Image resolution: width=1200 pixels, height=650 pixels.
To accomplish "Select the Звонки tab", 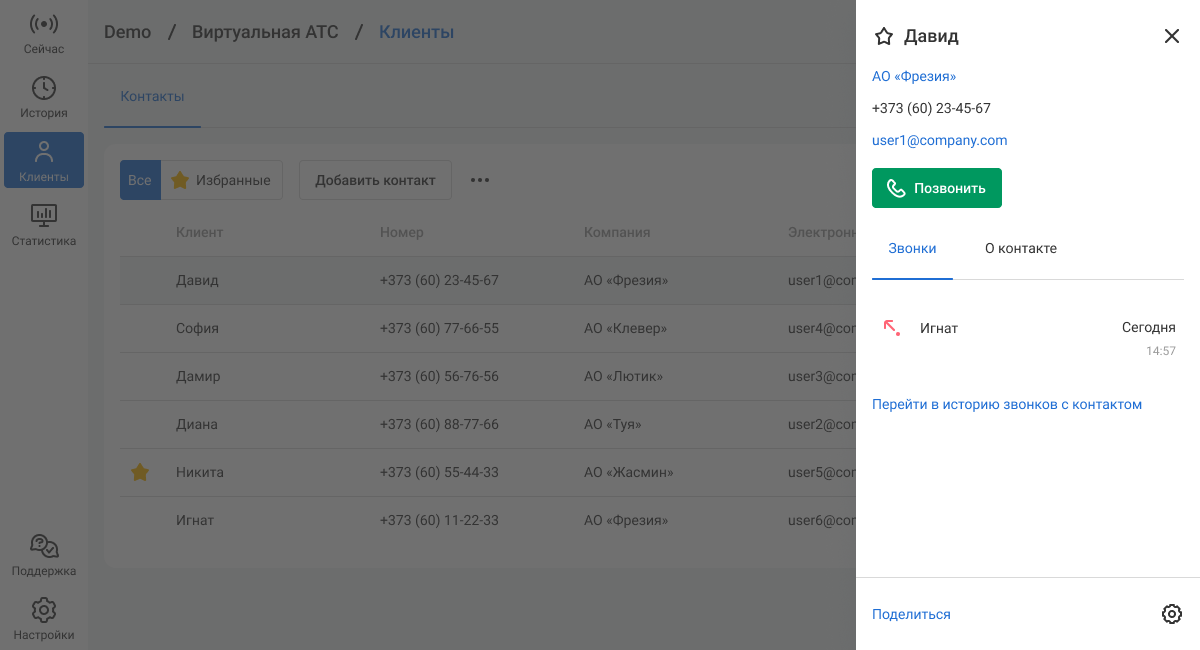I will tap(912, 248).
